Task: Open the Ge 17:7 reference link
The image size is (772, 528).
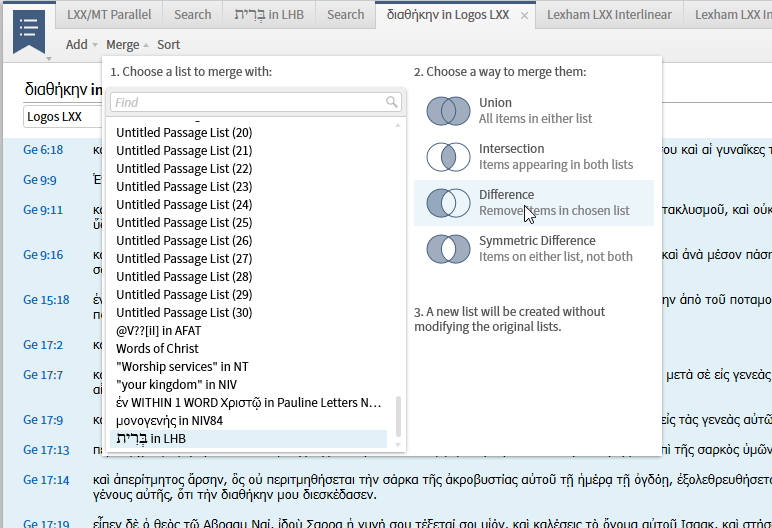Action: pyautogui.click(x=43, y=375)
